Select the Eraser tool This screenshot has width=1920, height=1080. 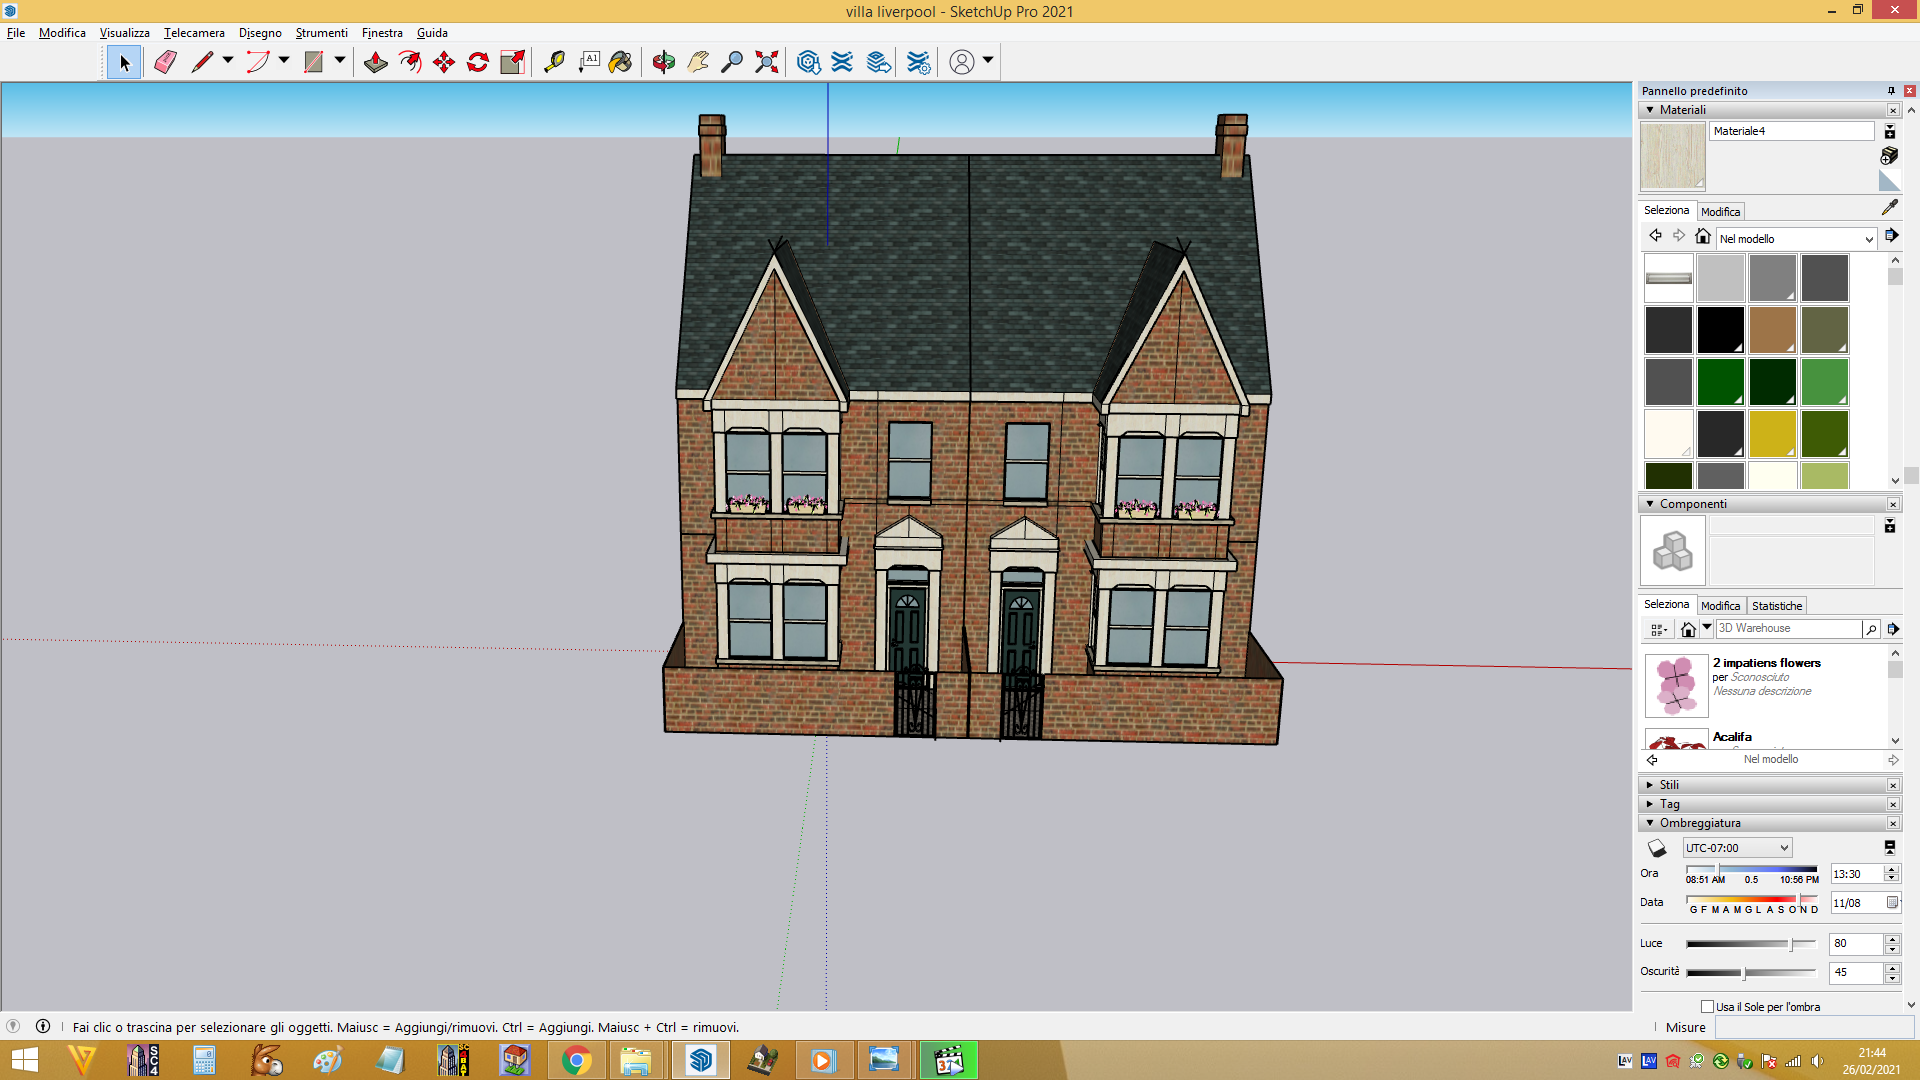pyautogui.click(x=165, y=62)
